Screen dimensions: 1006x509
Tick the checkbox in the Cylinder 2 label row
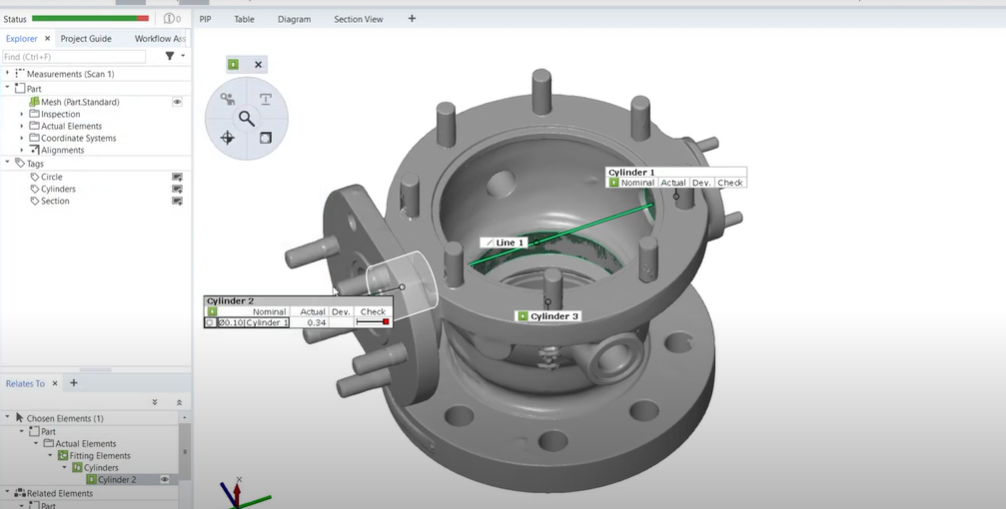[x=210, y=322]
